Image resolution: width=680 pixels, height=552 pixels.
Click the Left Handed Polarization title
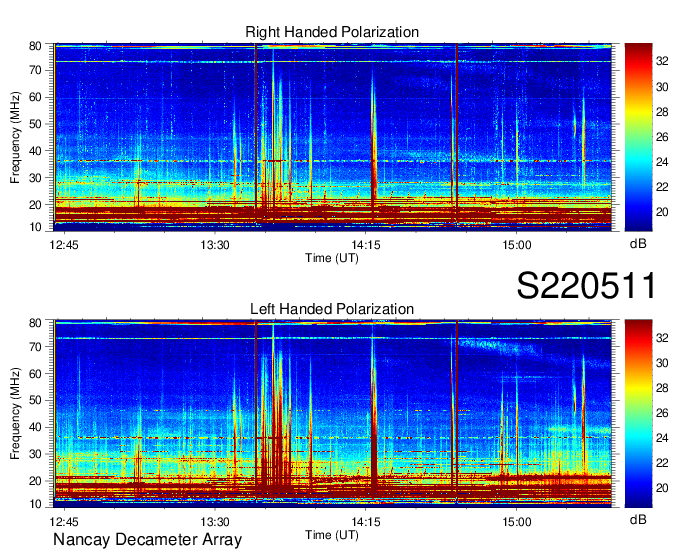point(332,309)
